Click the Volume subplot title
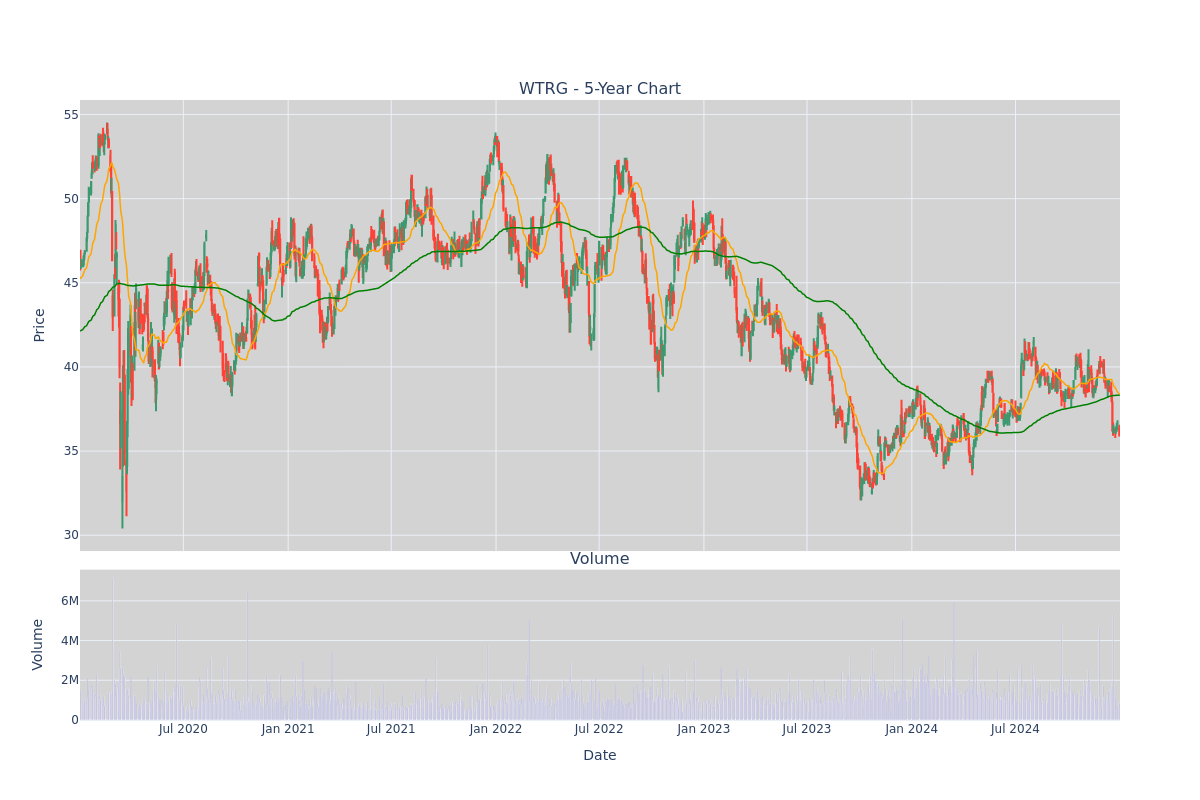The image size is (1200, 800). pos(600,559)
